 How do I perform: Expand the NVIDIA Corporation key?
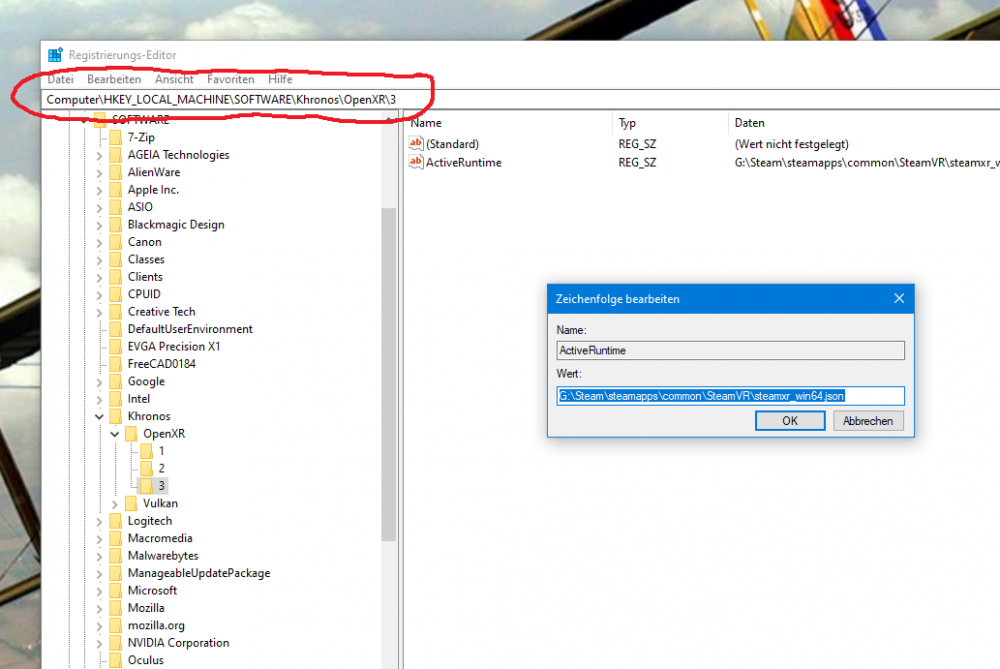coord(99,643)
